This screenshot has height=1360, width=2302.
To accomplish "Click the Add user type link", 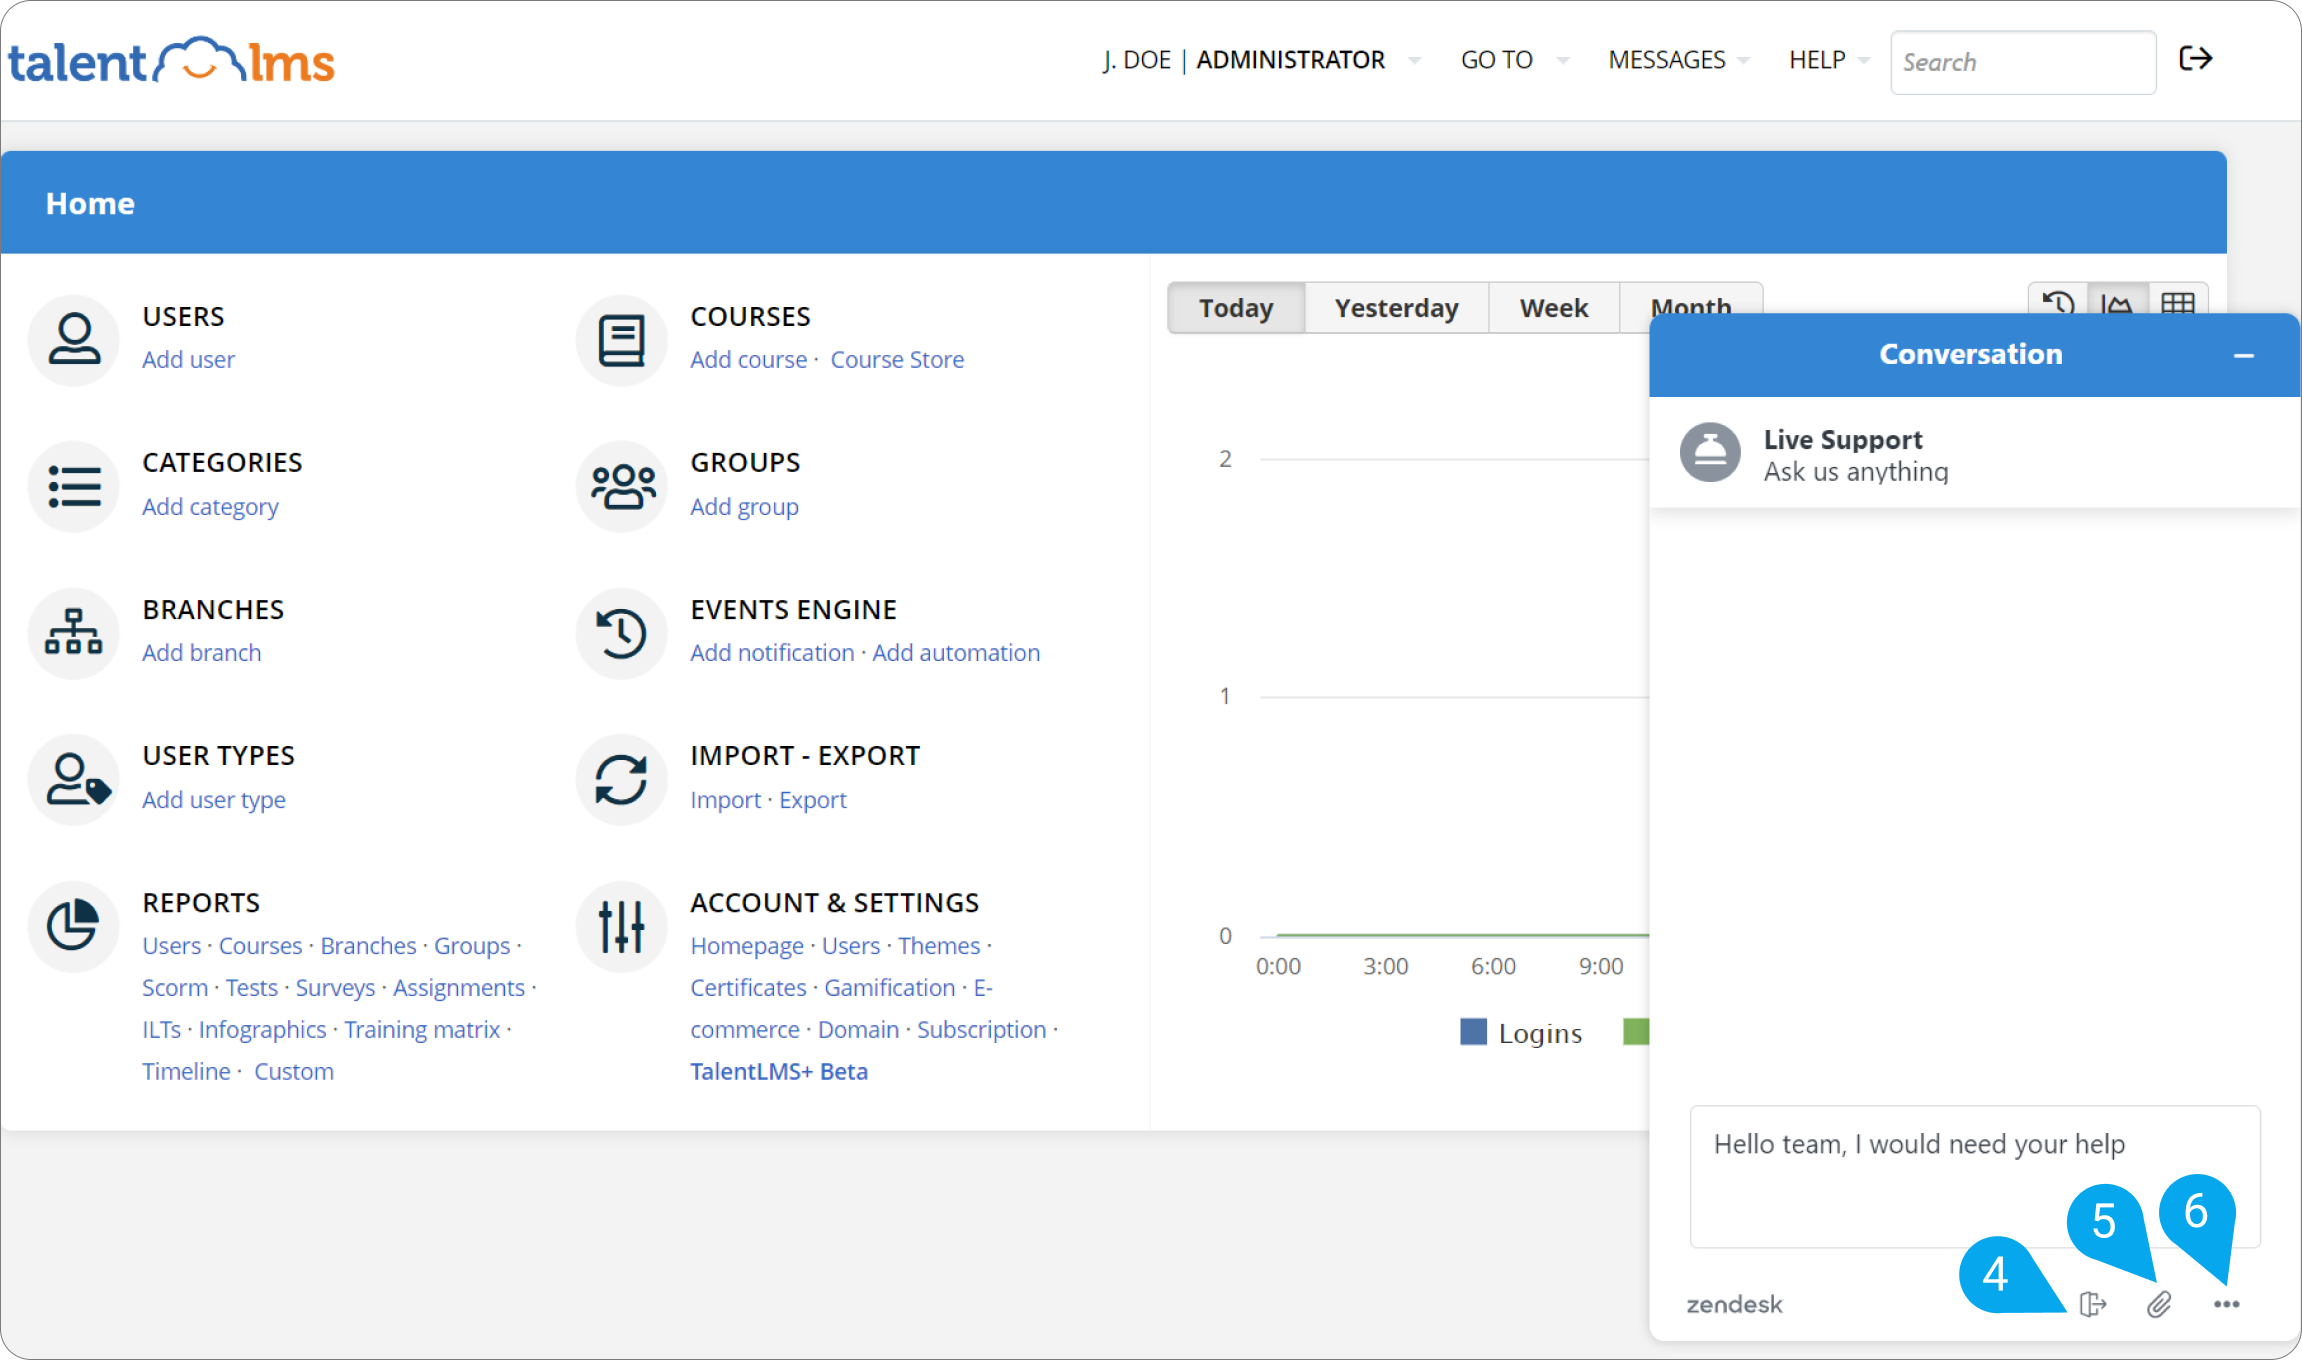I will 213,800.
